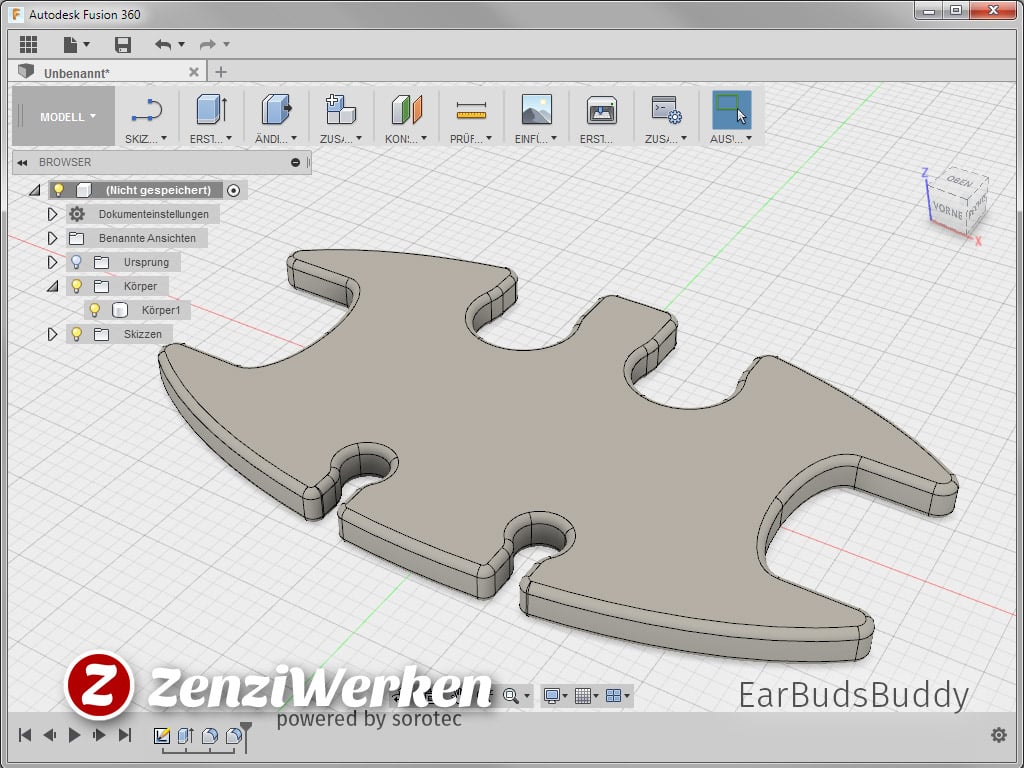1024x768 pixels.
Task: Open the grid and snaps settings icon
Action: 583,696
